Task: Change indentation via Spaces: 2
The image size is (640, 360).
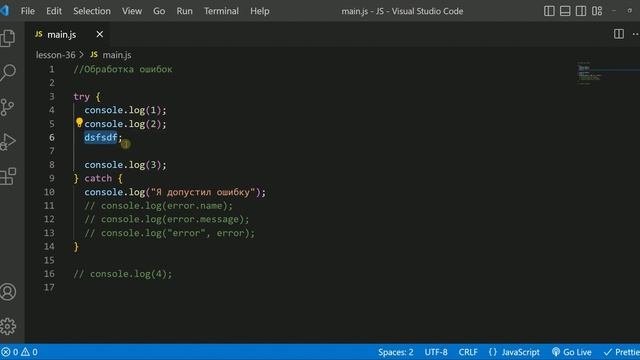Action: tap(396, 352)
